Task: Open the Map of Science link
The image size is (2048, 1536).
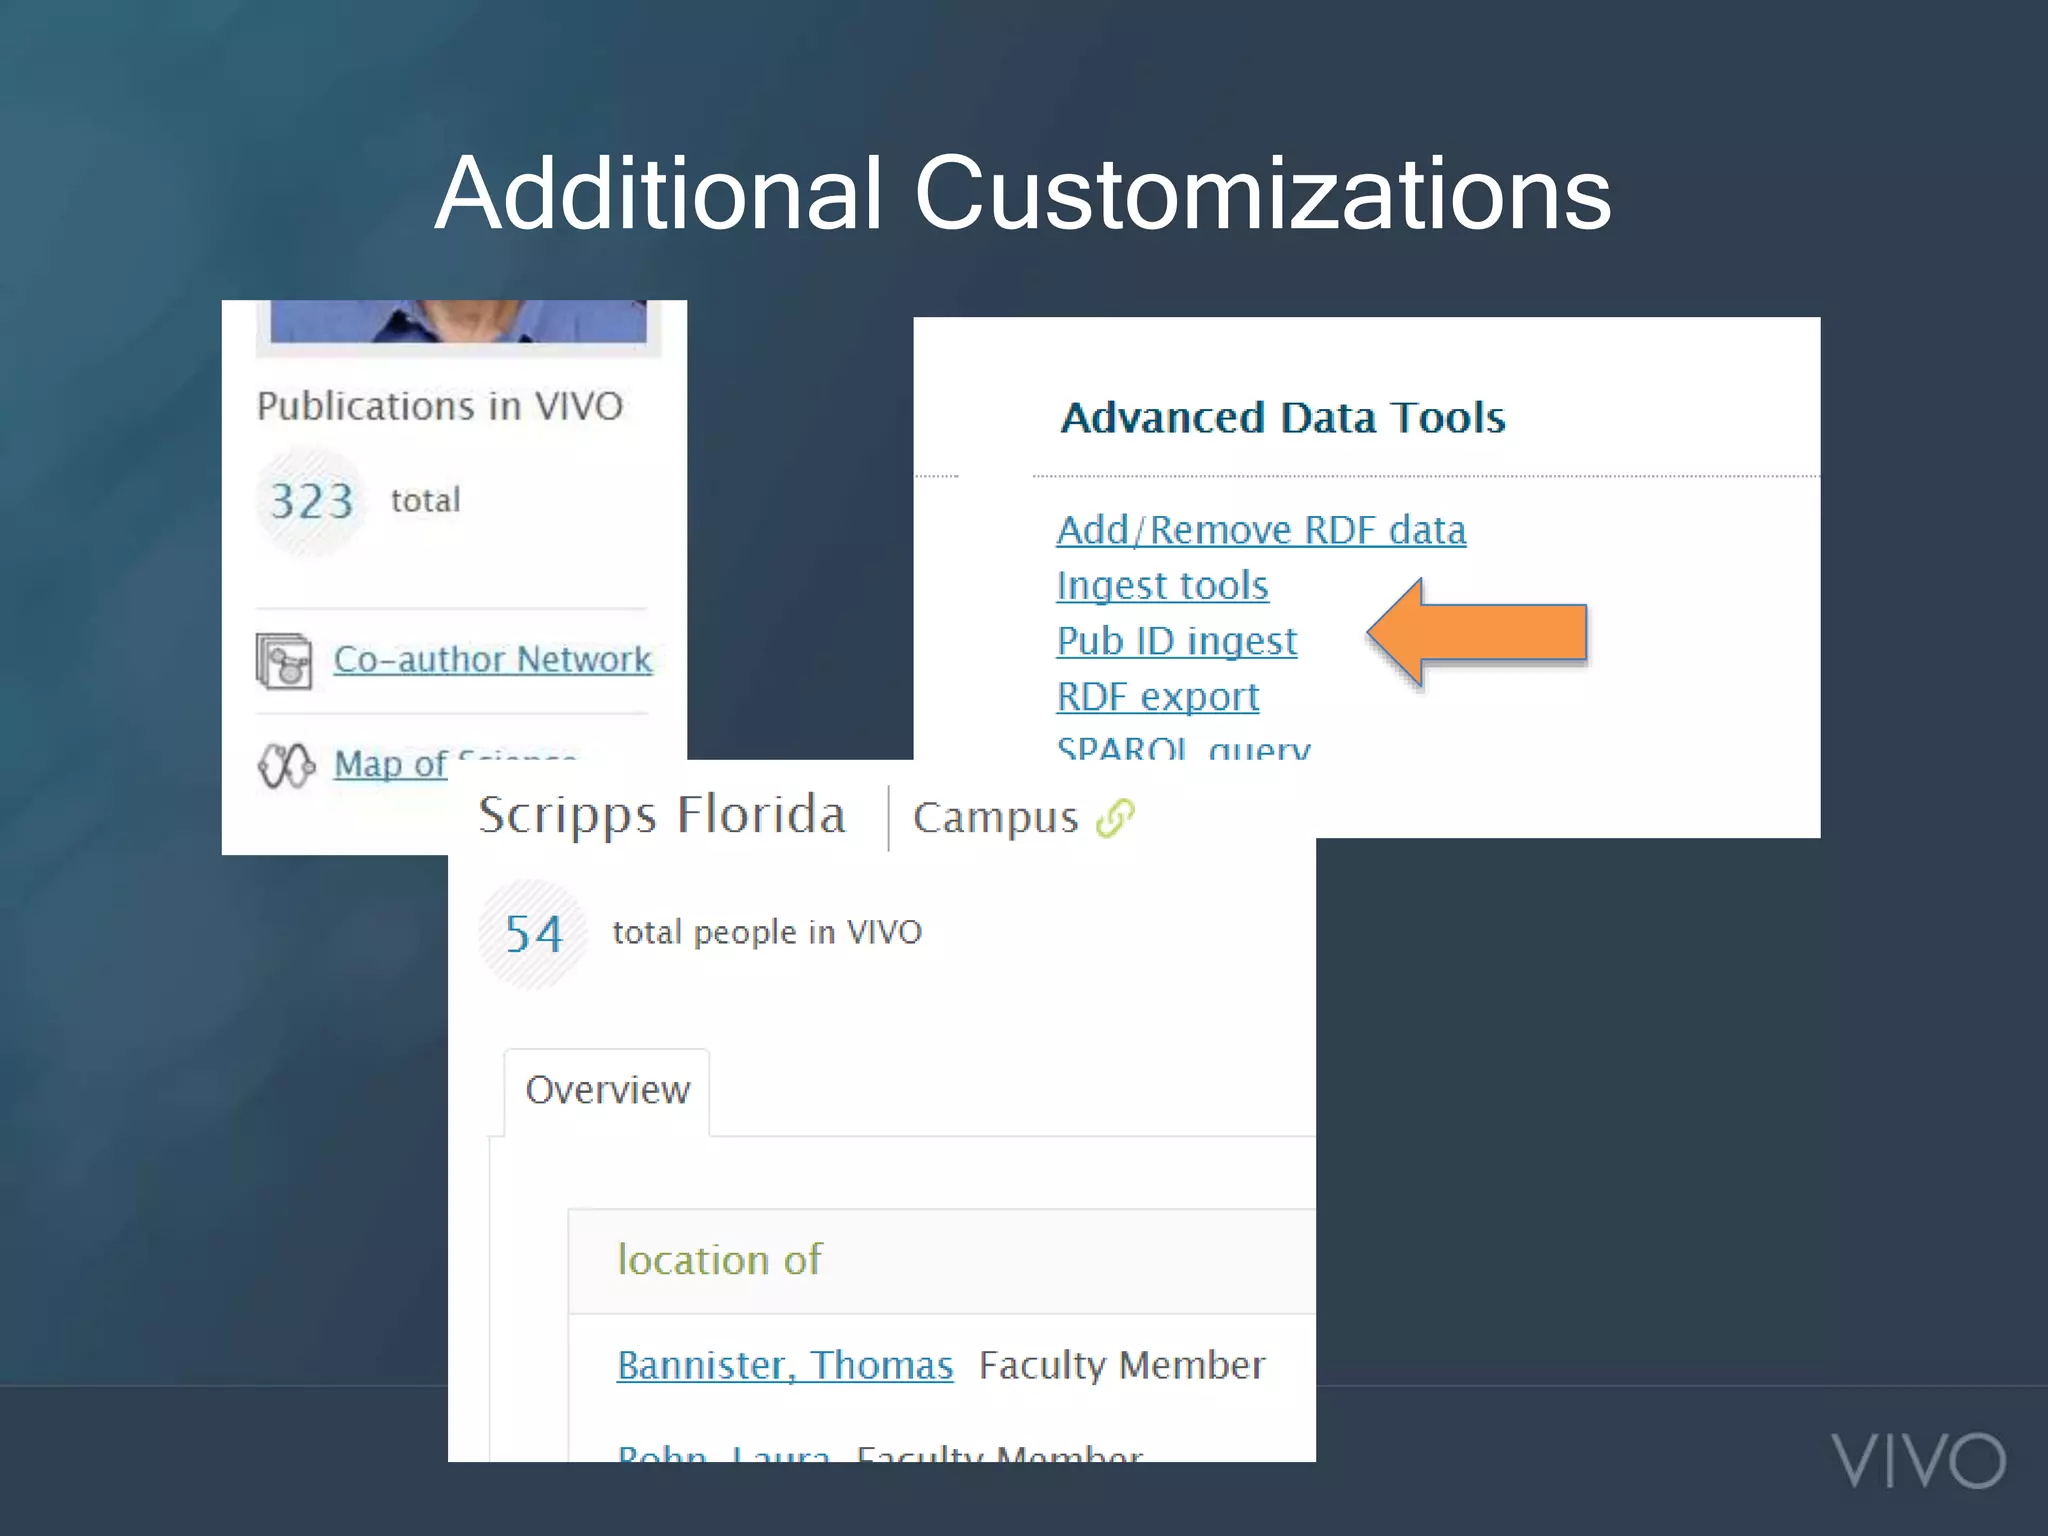Action: (455, 763)
